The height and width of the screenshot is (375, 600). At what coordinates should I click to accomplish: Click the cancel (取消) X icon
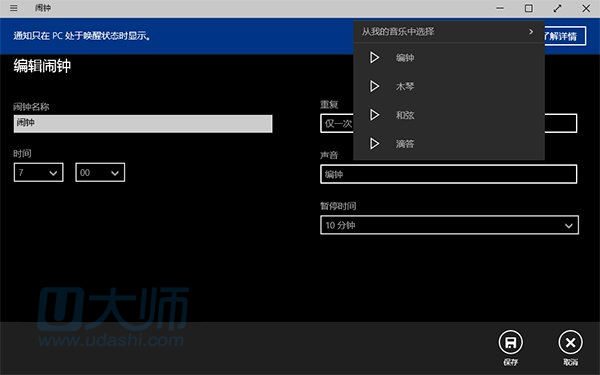570,342
